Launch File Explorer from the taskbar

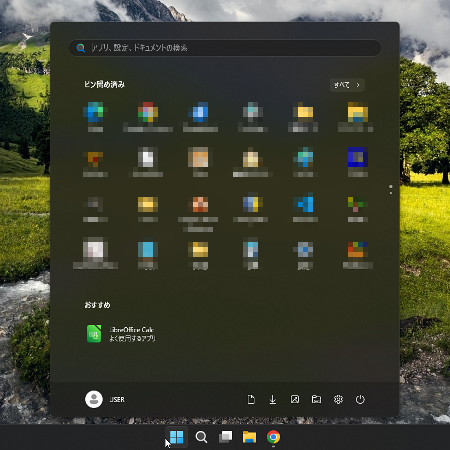pyautogui.click(x=249, y=437)
